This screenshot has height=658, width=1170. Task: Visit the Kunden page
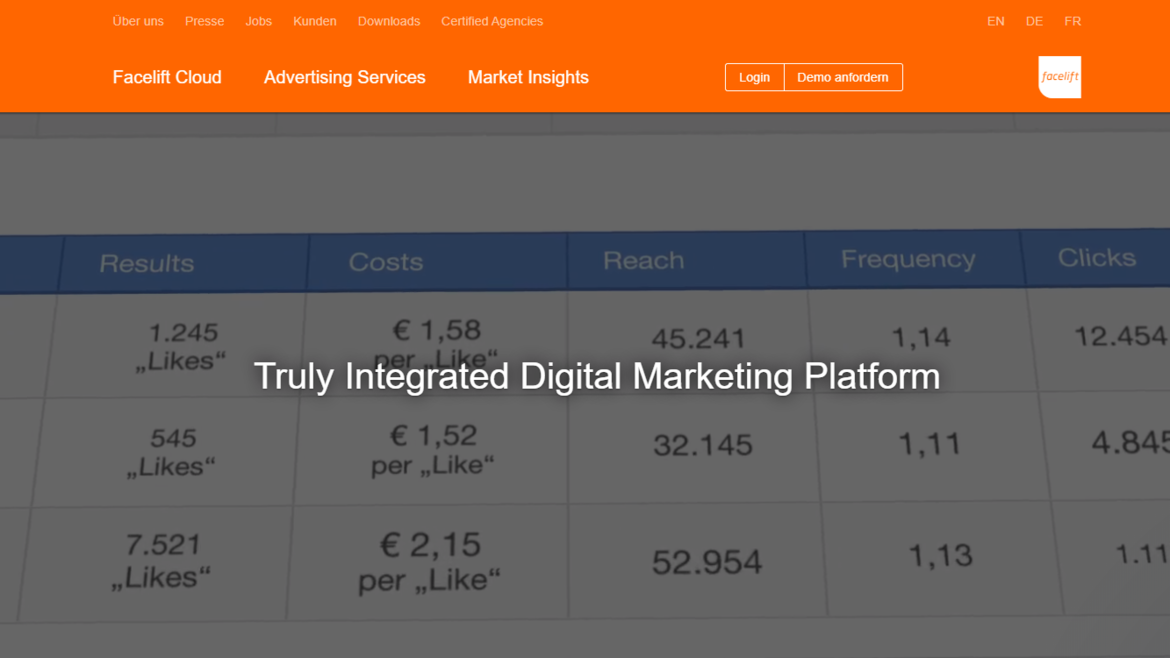pyautogui.click(x=314, y=21)
